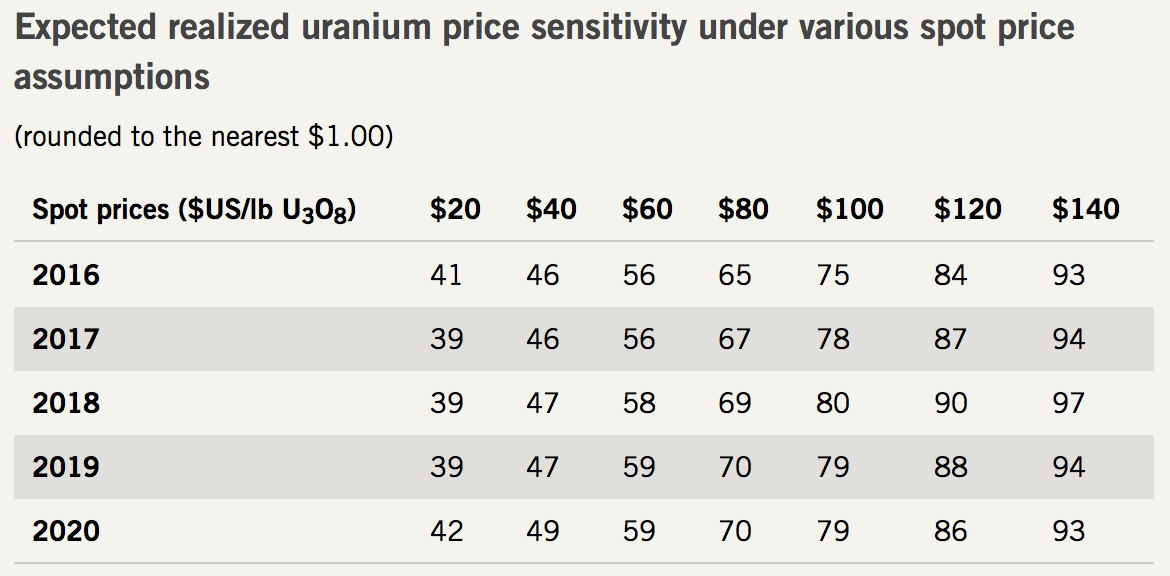
Task: Click value 49 in the 2020 row
Action: click(x=542, y=531)
